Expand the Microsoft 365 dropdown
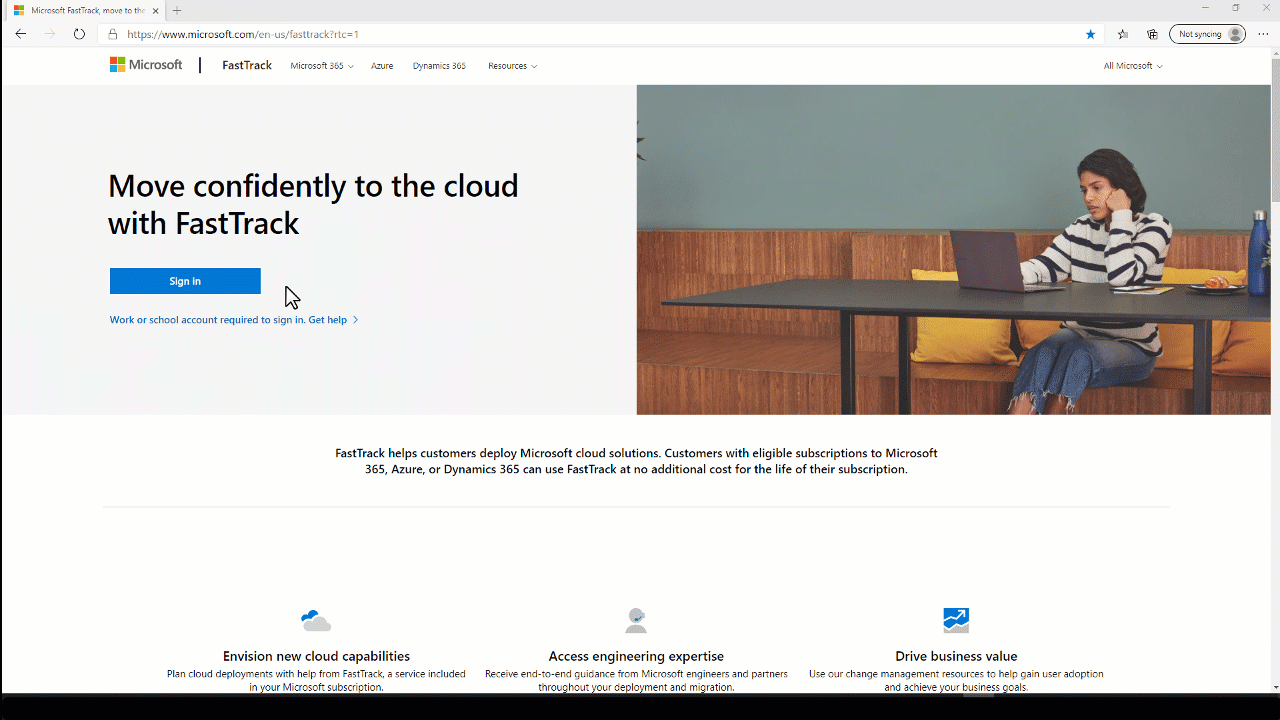The height and width of the screenshot is (720, 1280). pyautogui.click(x=321, y=65)
